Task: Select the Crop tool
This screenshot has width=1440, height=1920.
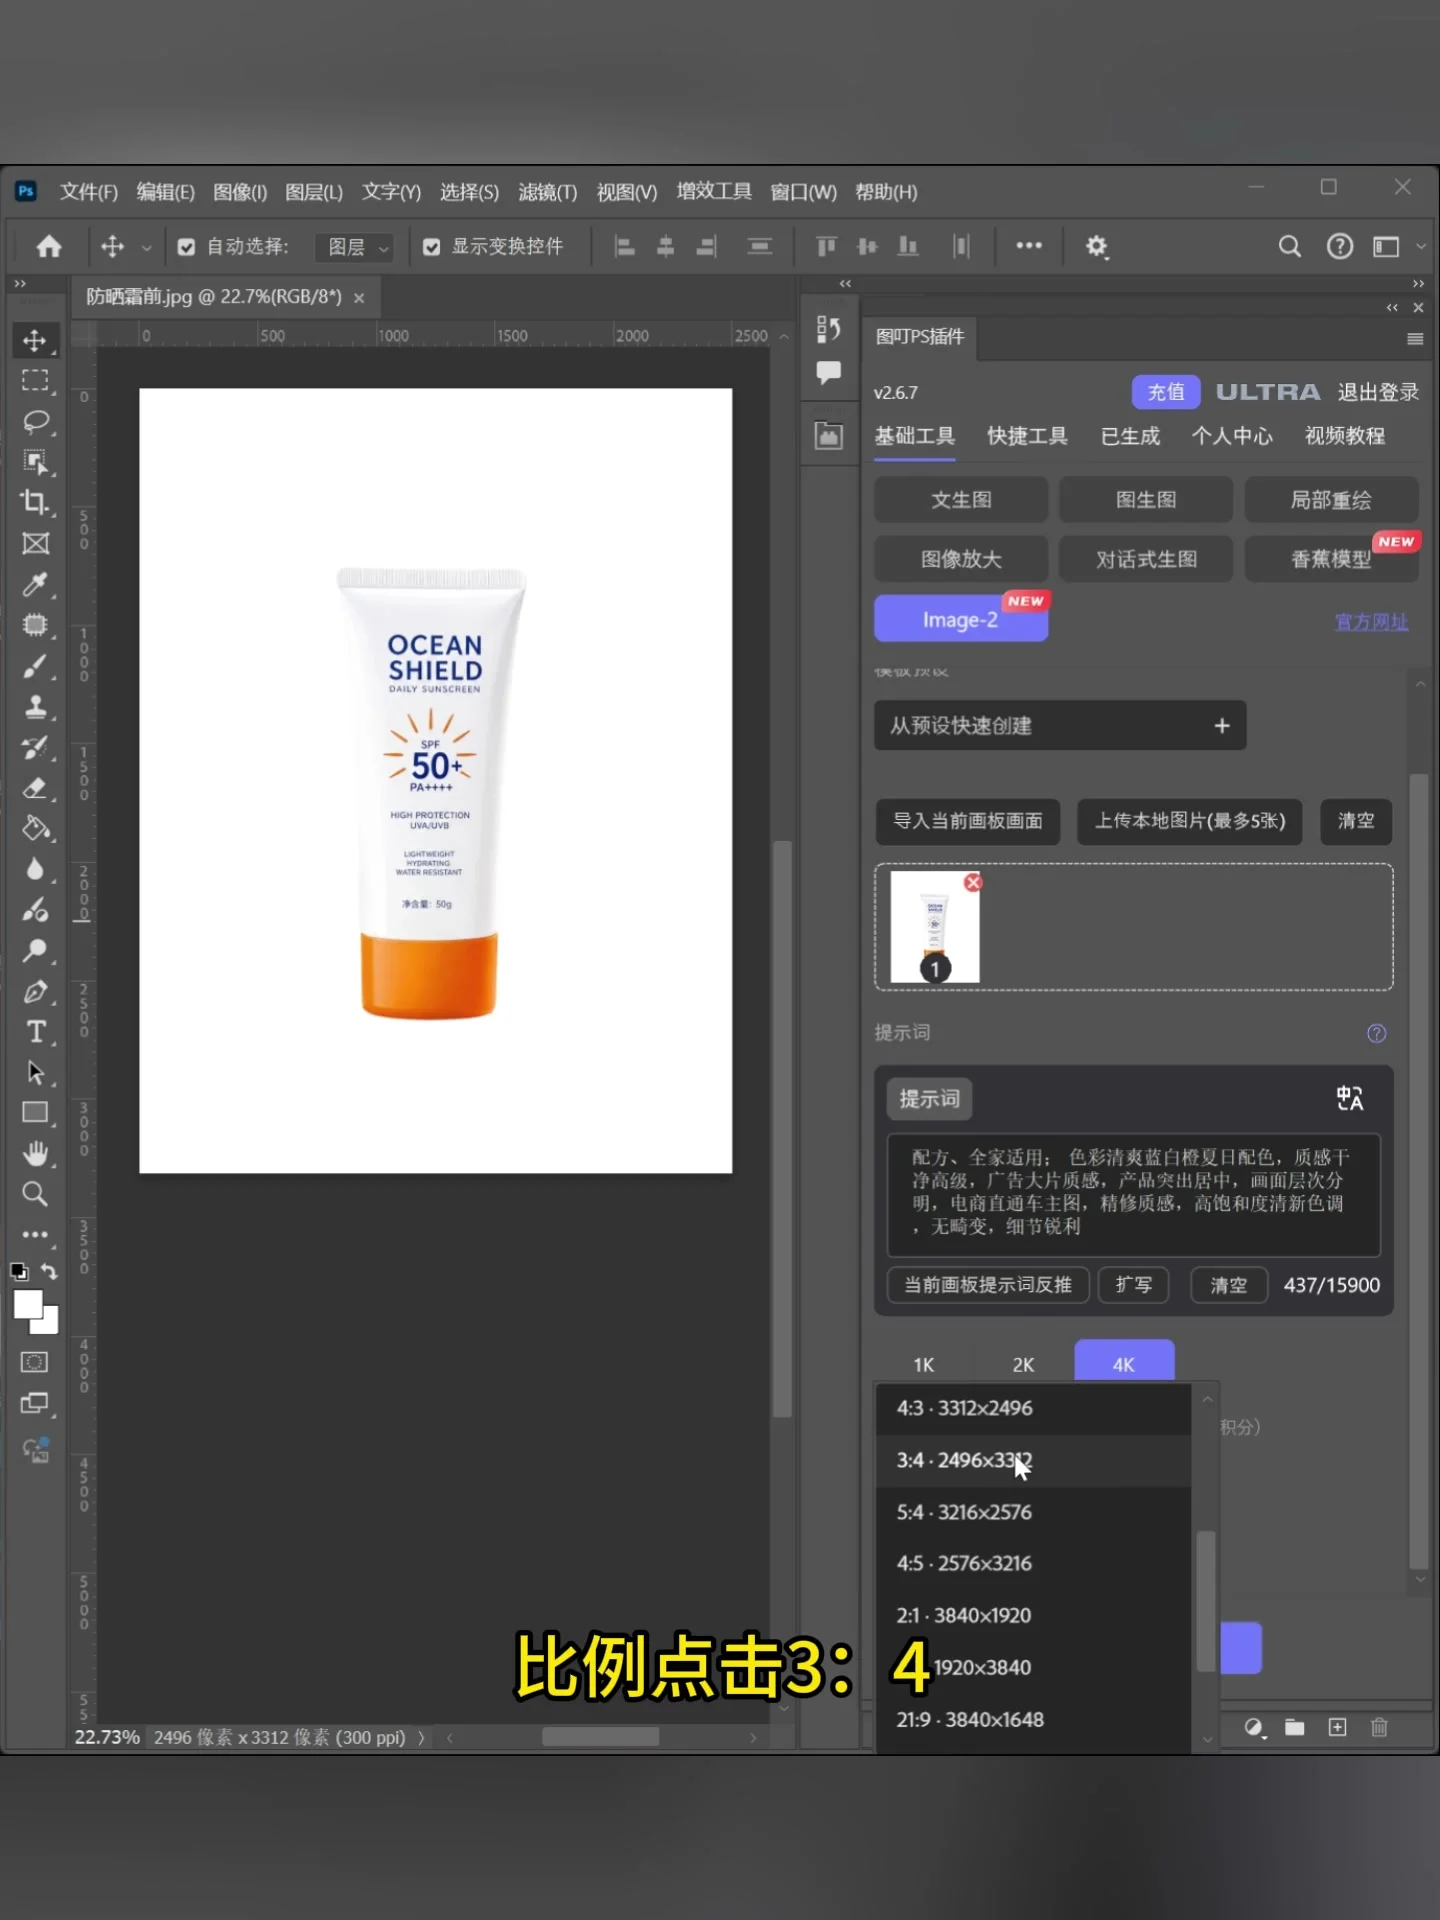Action: pyautogui.click(x=35, y=502)
